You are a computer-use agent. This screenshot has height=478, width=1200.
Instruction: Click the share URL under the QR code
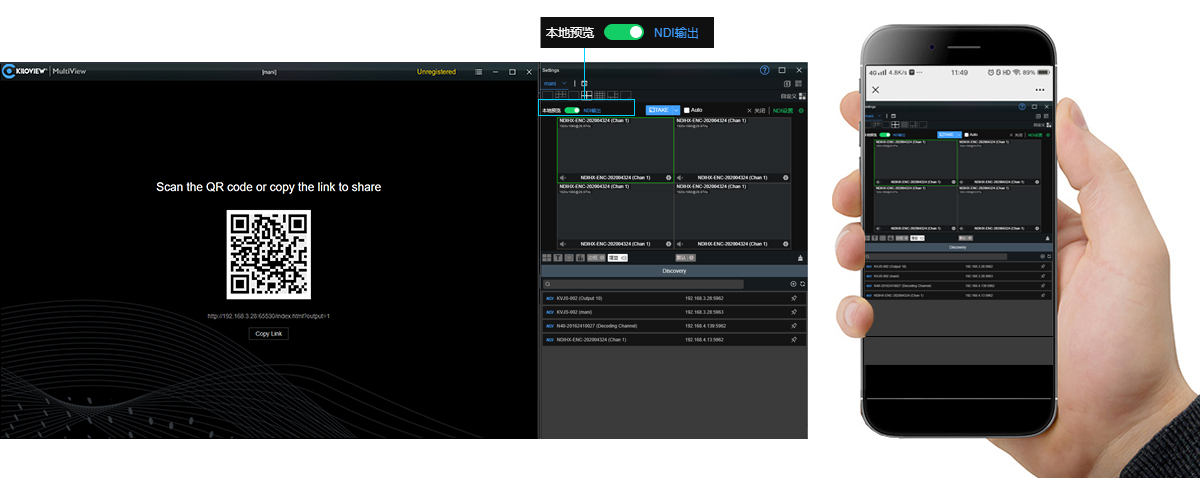[x=269, y=316]
